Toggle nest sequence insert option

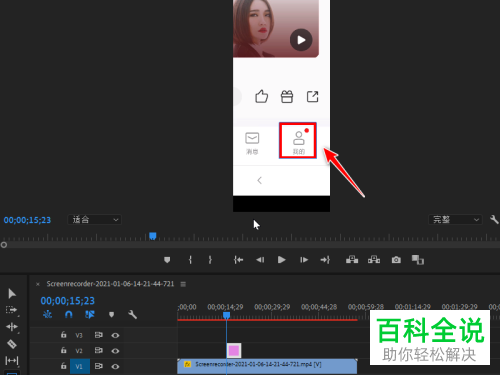(47, 314)
